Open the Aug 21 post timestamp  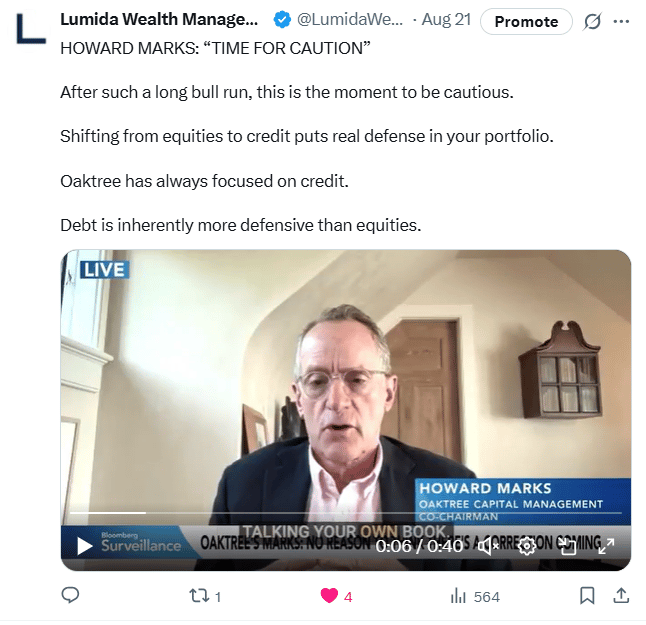(x=446, y=19)
